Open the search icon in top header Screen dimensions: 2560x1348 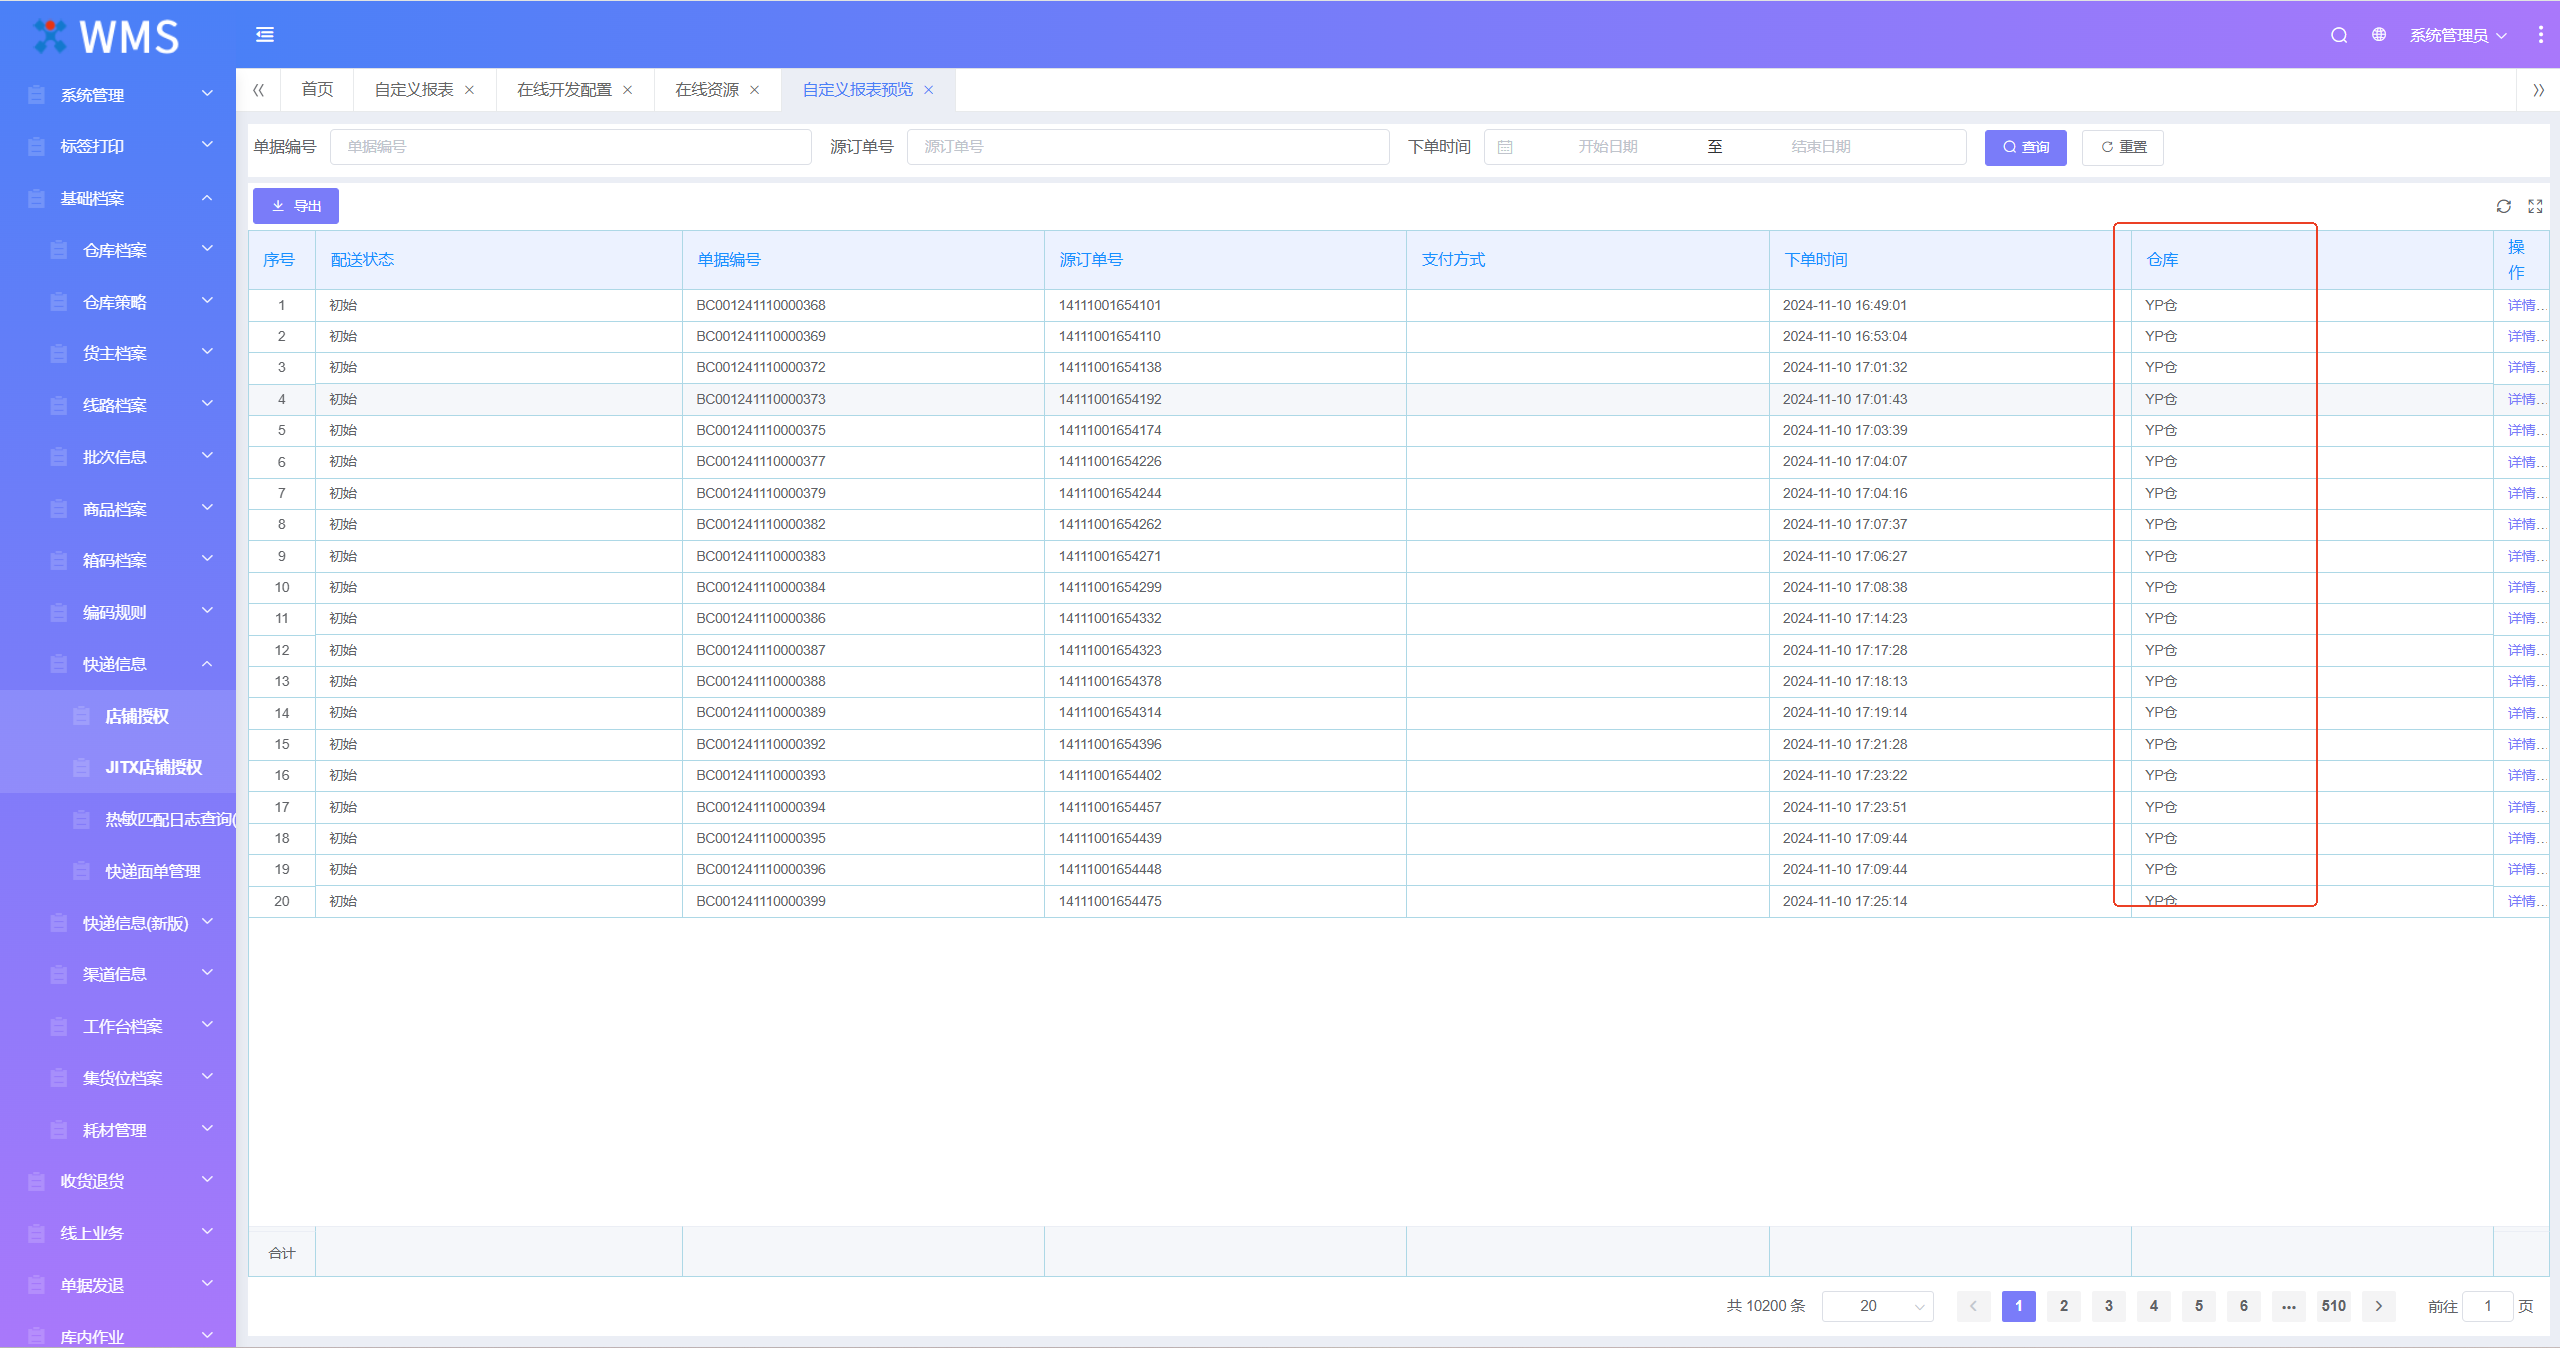point(2339,35)
